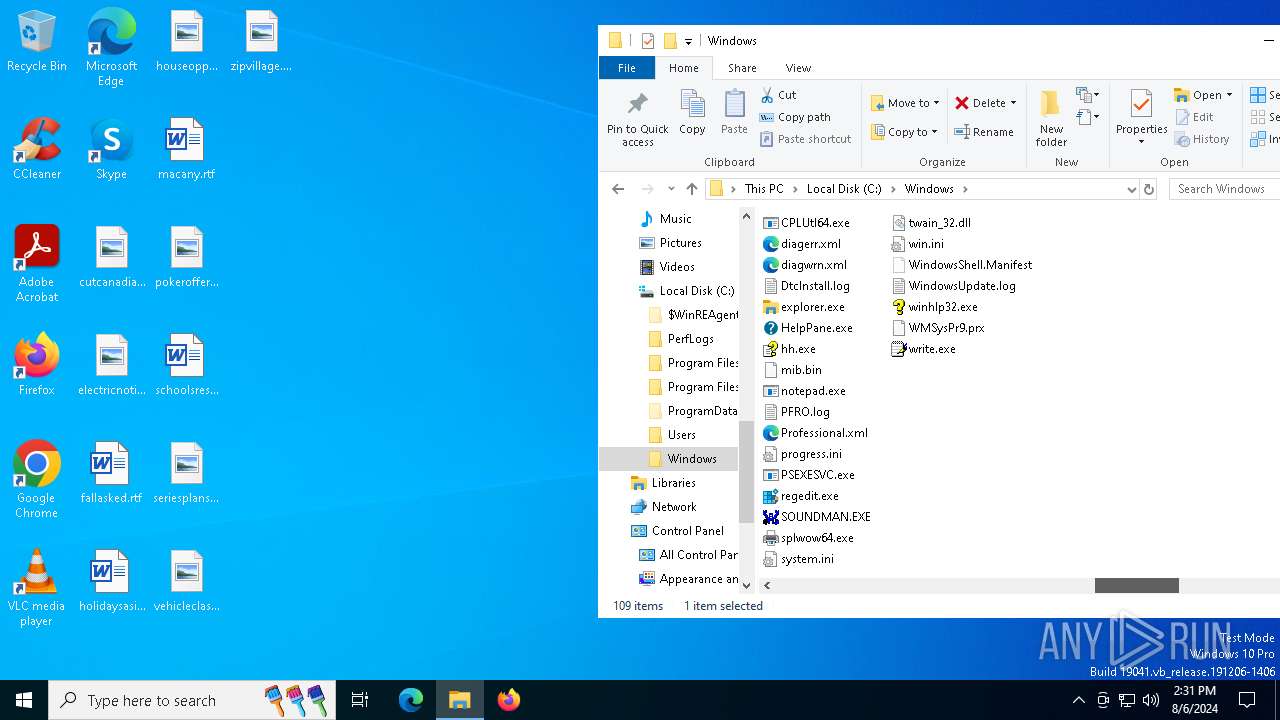Click Paste shortcut in ribbon
Image resolution: width=1280 pixels, height=720 pixels.
(805, 139)
